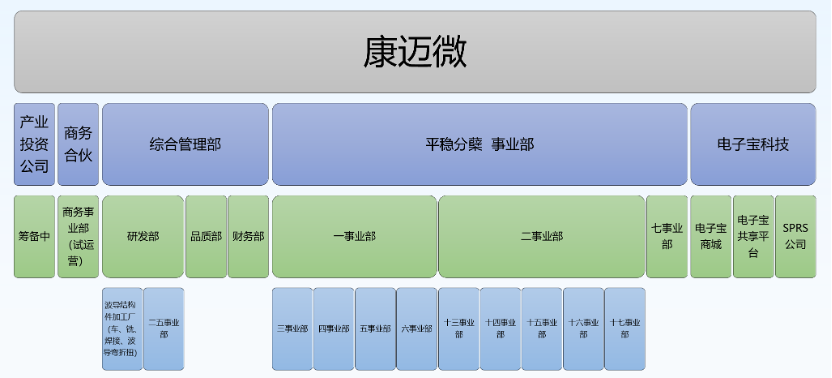Viewport: 832px width, 378px height.
Task: Select the 筹备中 green box
Action: pos(34,237)
